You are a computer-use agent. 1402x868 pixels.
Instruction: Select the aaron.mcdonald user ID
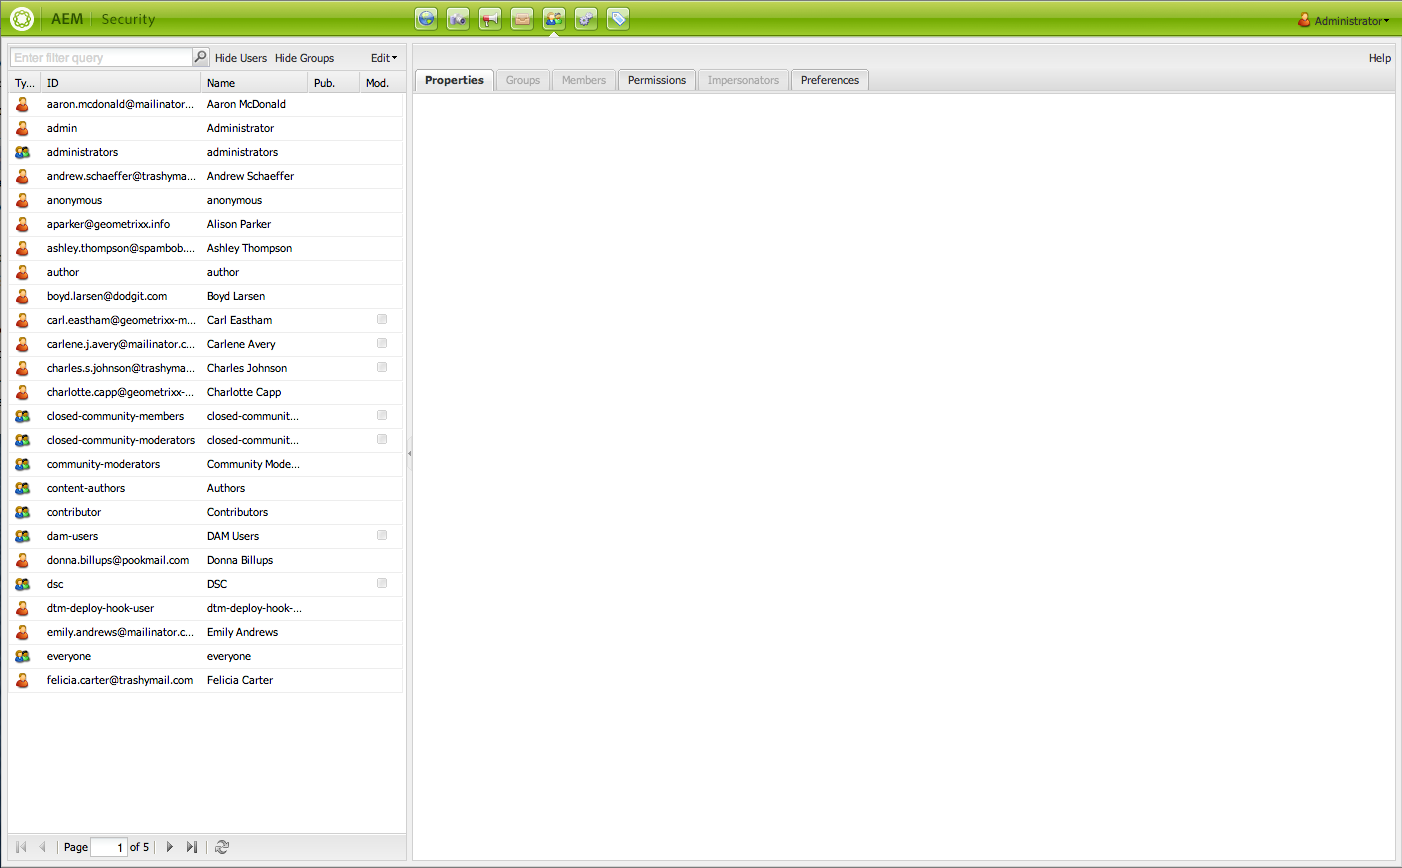tap(120, 104)
